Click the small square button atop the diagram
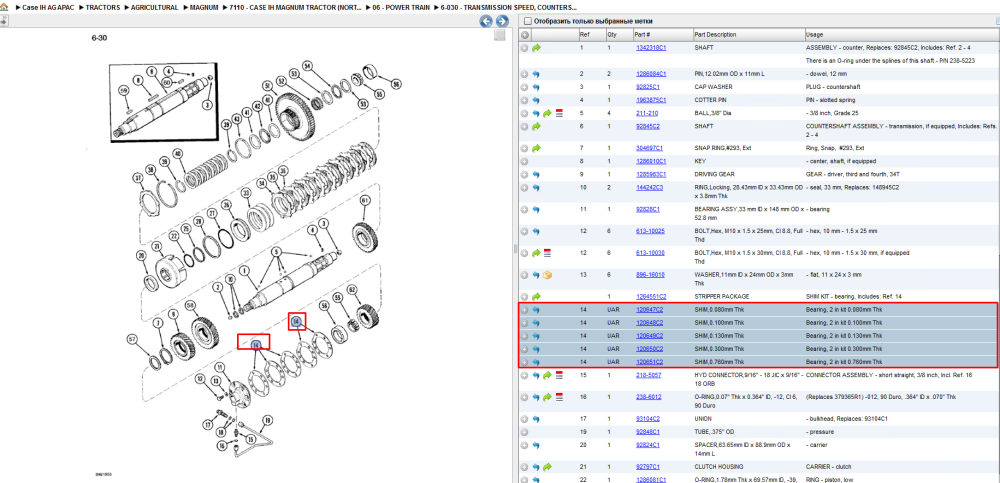The height and width of the screenshot is (483, 1000). click(x=501, y=36)
